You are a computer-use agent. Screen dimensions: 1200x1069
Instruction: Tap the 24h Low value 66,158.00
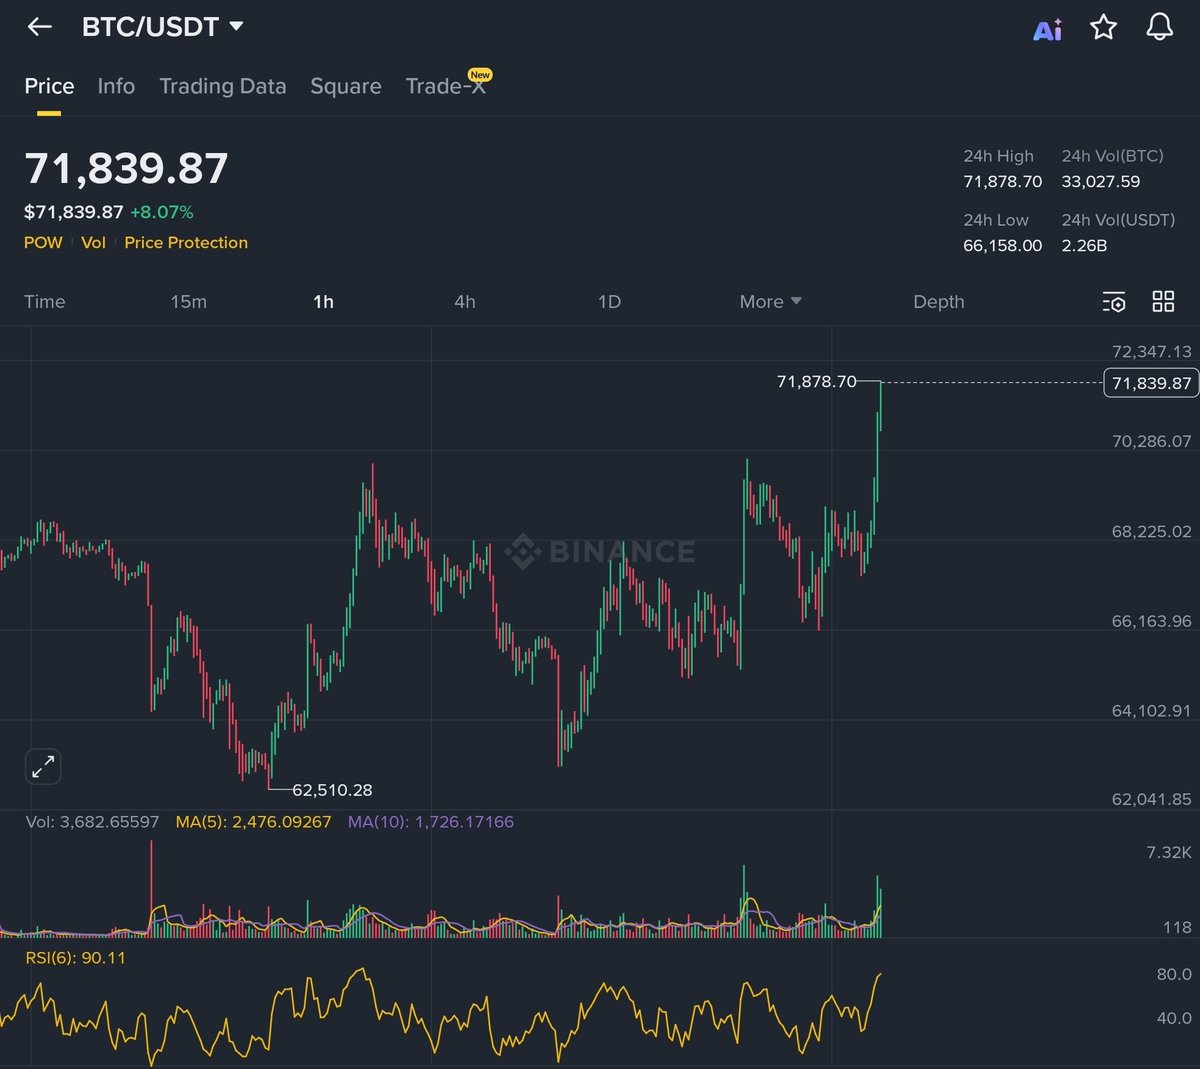pyautogui.click(x=1002, y=245)
